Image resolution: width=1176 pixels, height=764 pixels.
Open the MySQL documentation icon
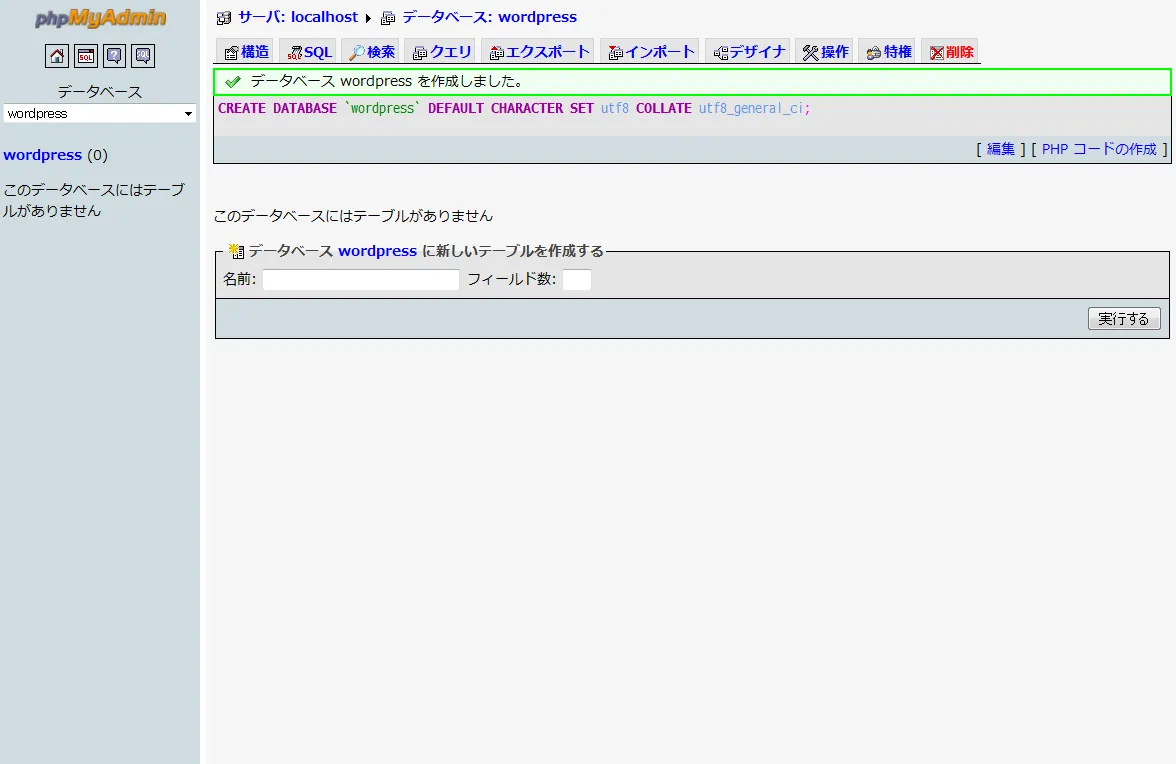click(142, 56)
